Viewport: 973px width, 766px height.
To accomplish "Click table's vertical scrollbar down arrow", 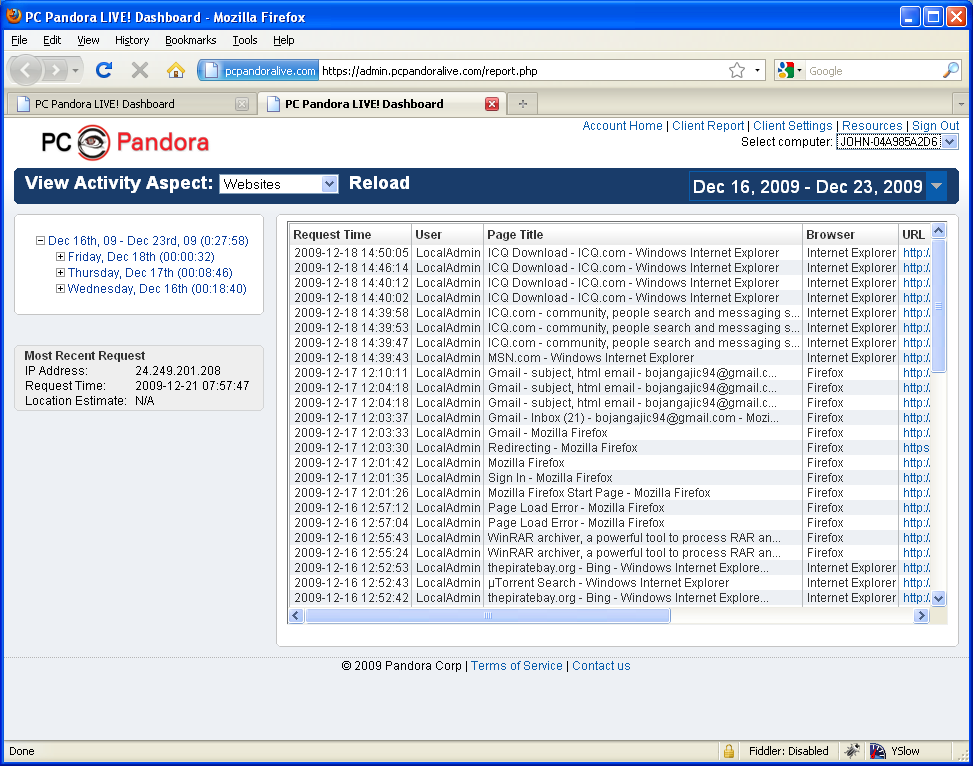I will 938,598.
